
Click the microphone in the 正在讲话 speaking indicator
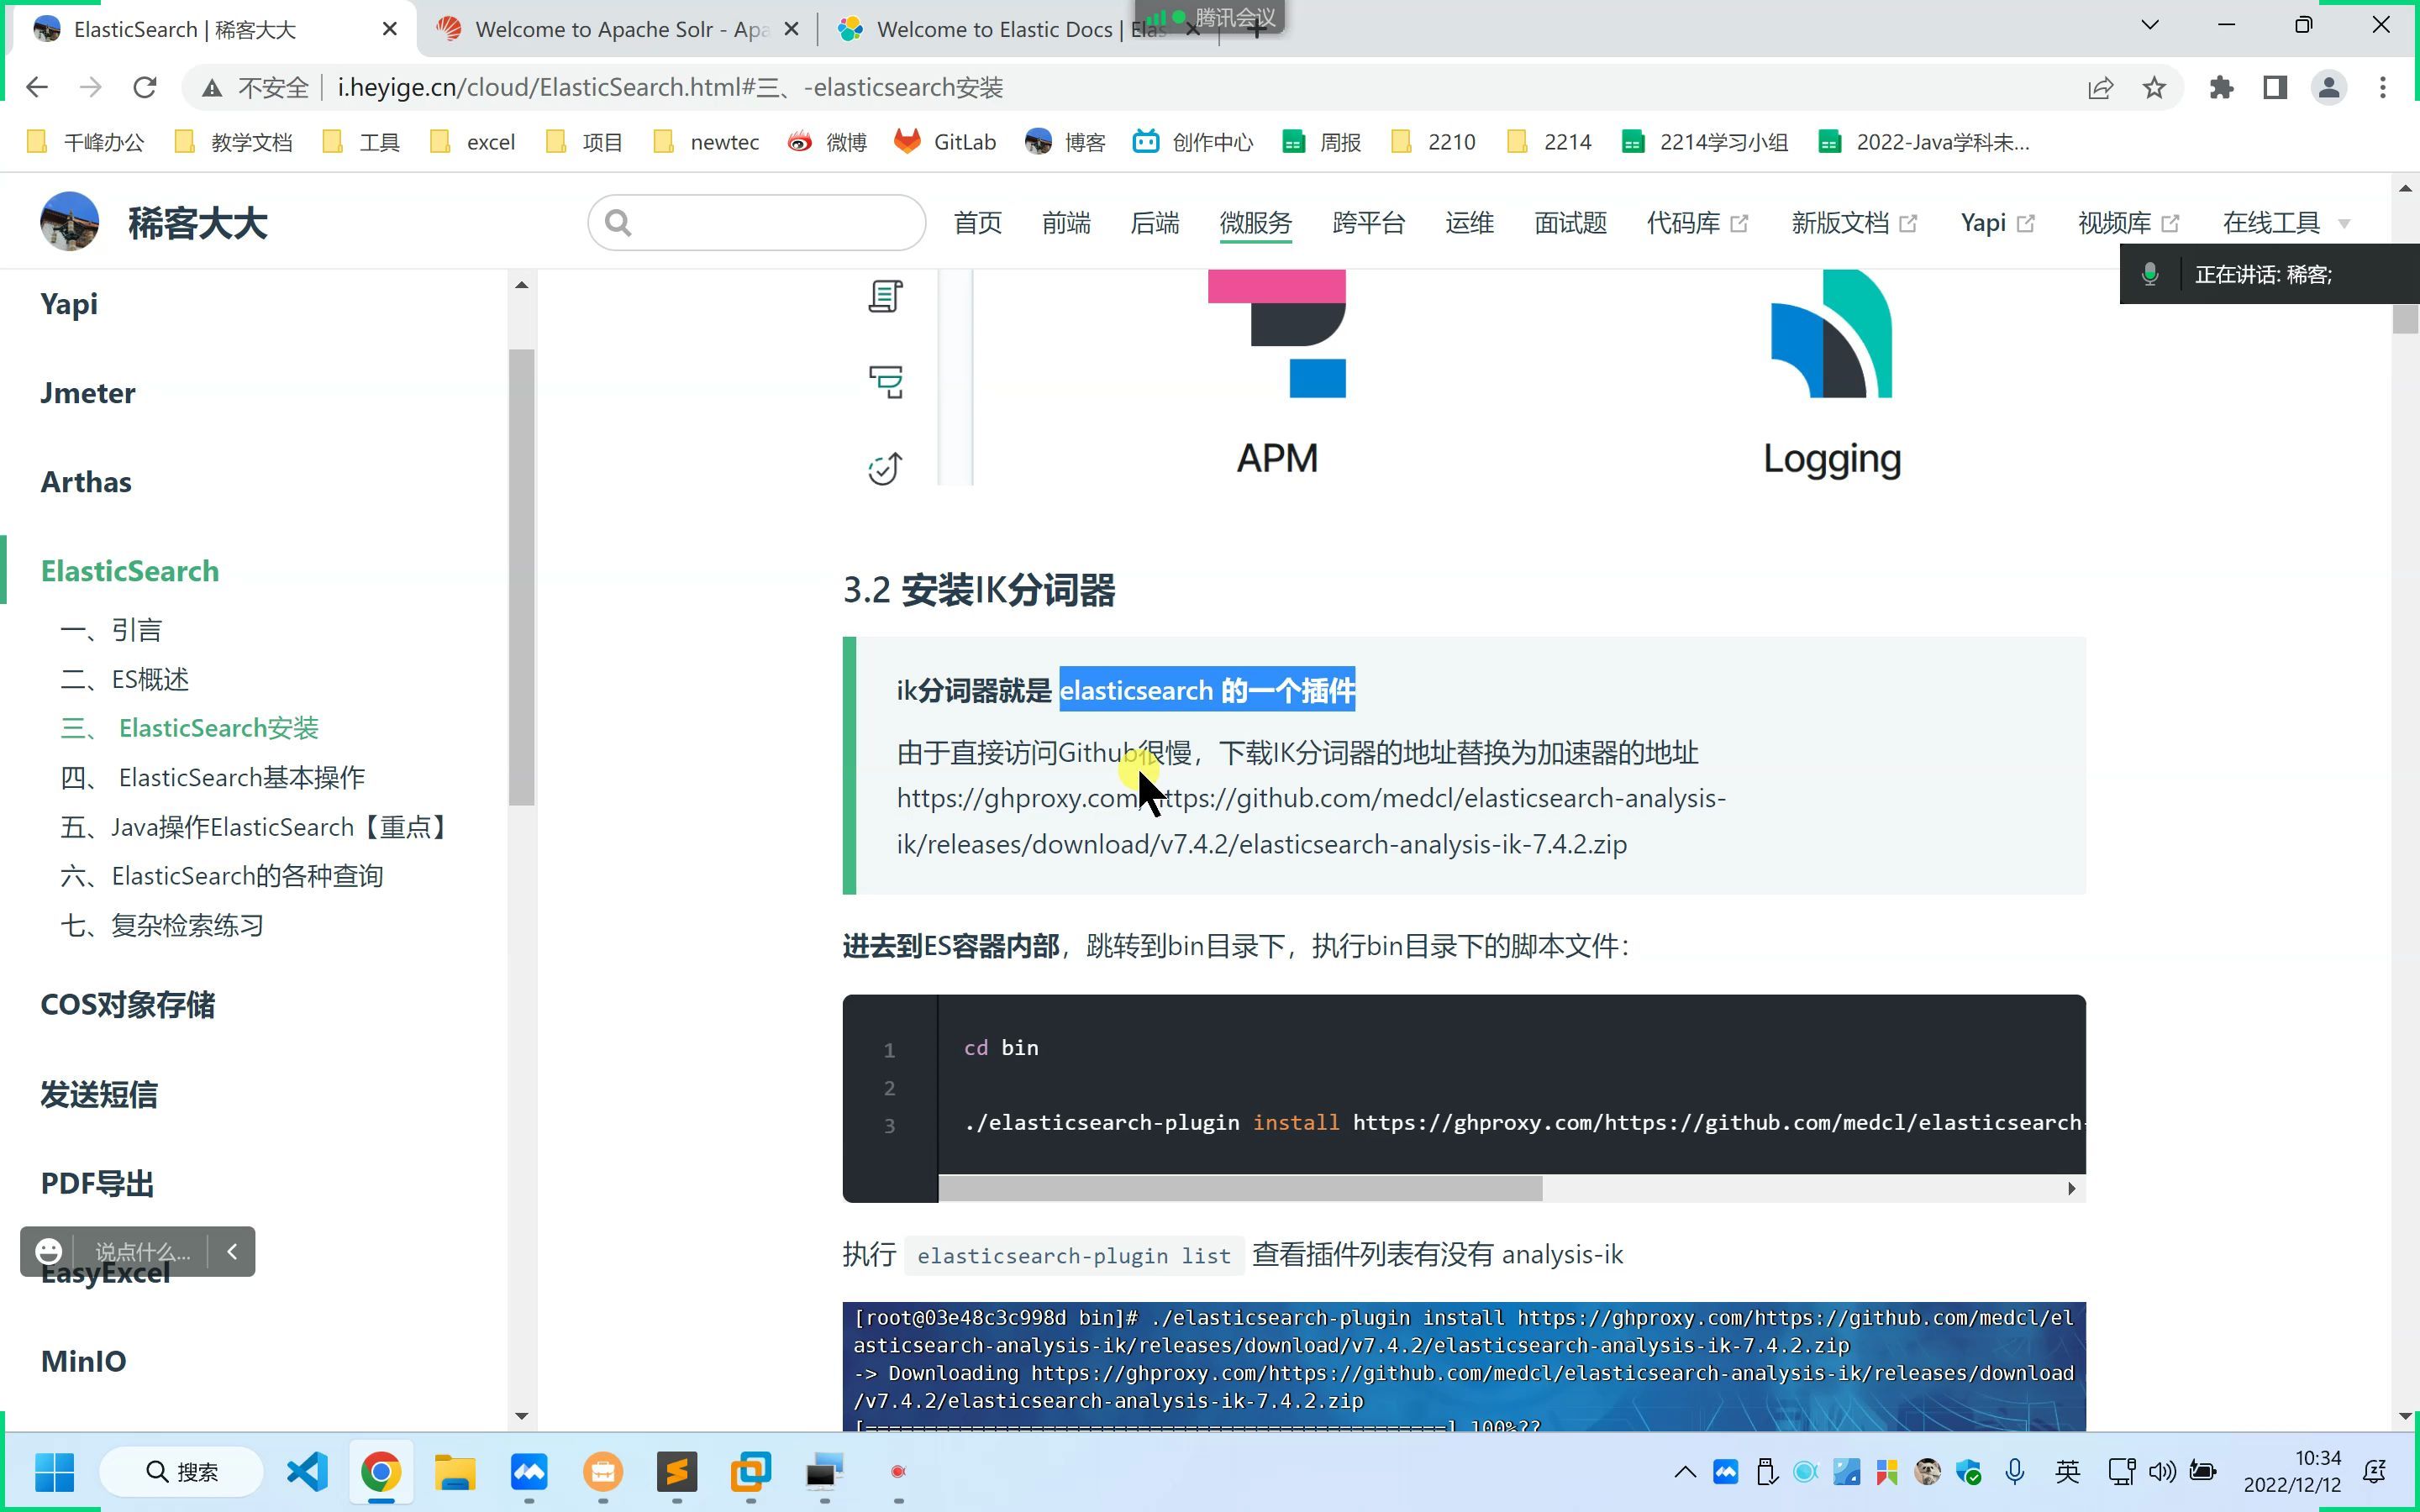tap(2150, 275)
